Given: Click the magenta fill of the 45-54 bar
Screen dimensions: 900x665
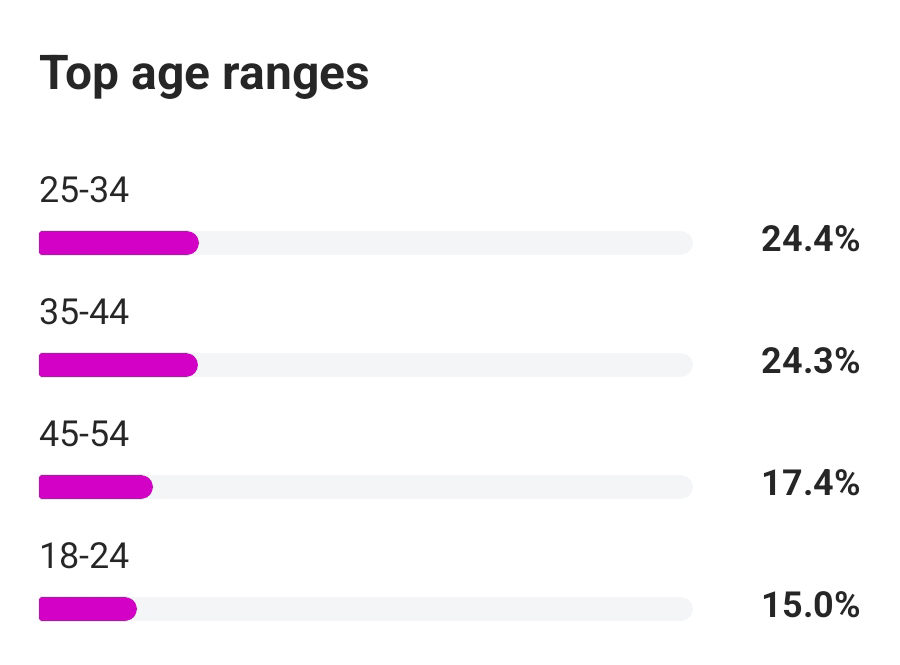Looking at the screenshot, I should 95,487.
